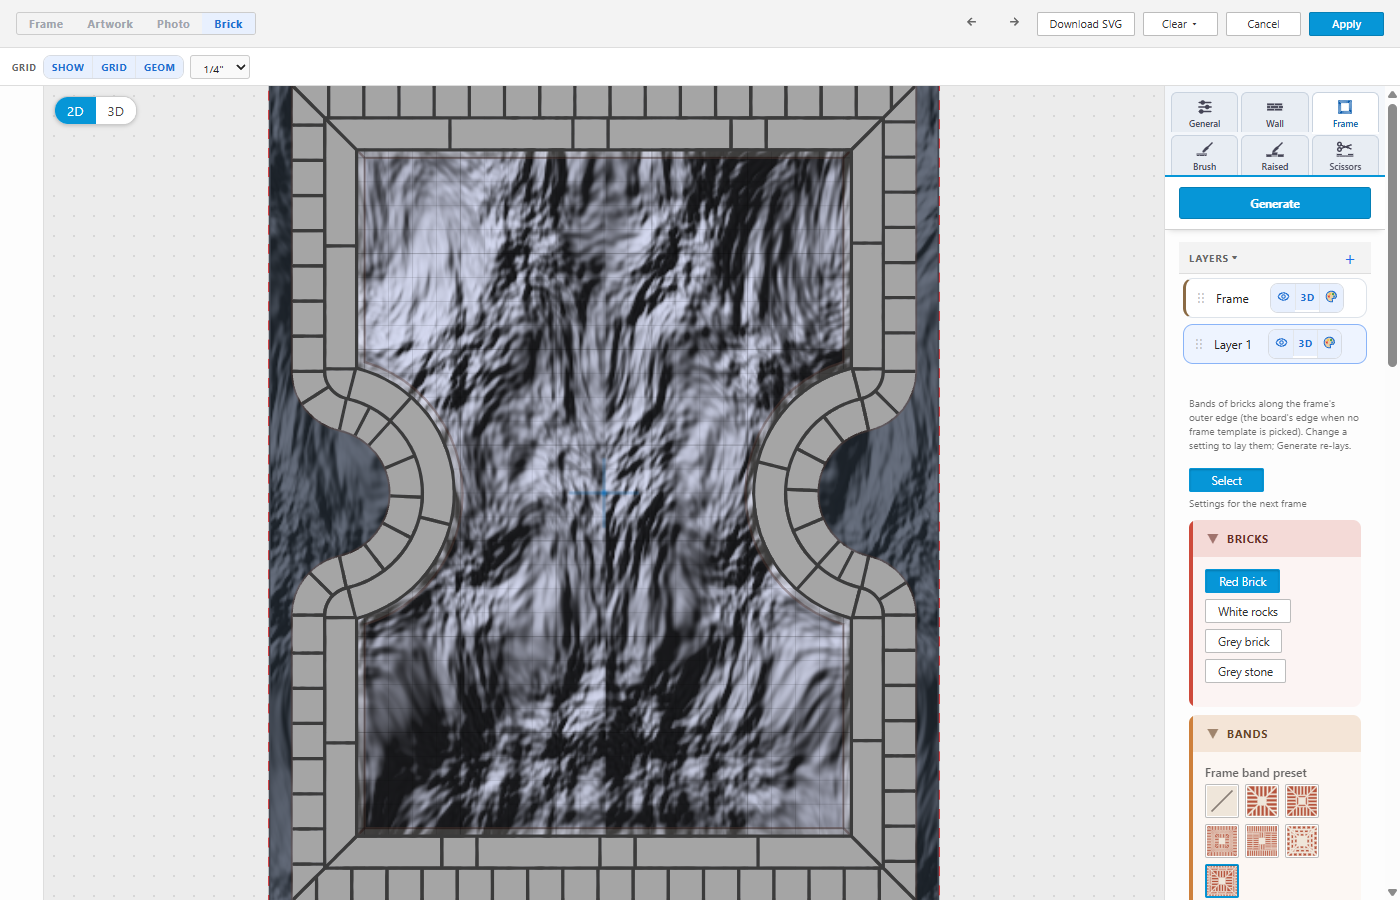Image resolution: width=1400 pixels, height=900 pixels.
Task: Click the side panel vertical scrollbar
Action: pos(1392,234)
